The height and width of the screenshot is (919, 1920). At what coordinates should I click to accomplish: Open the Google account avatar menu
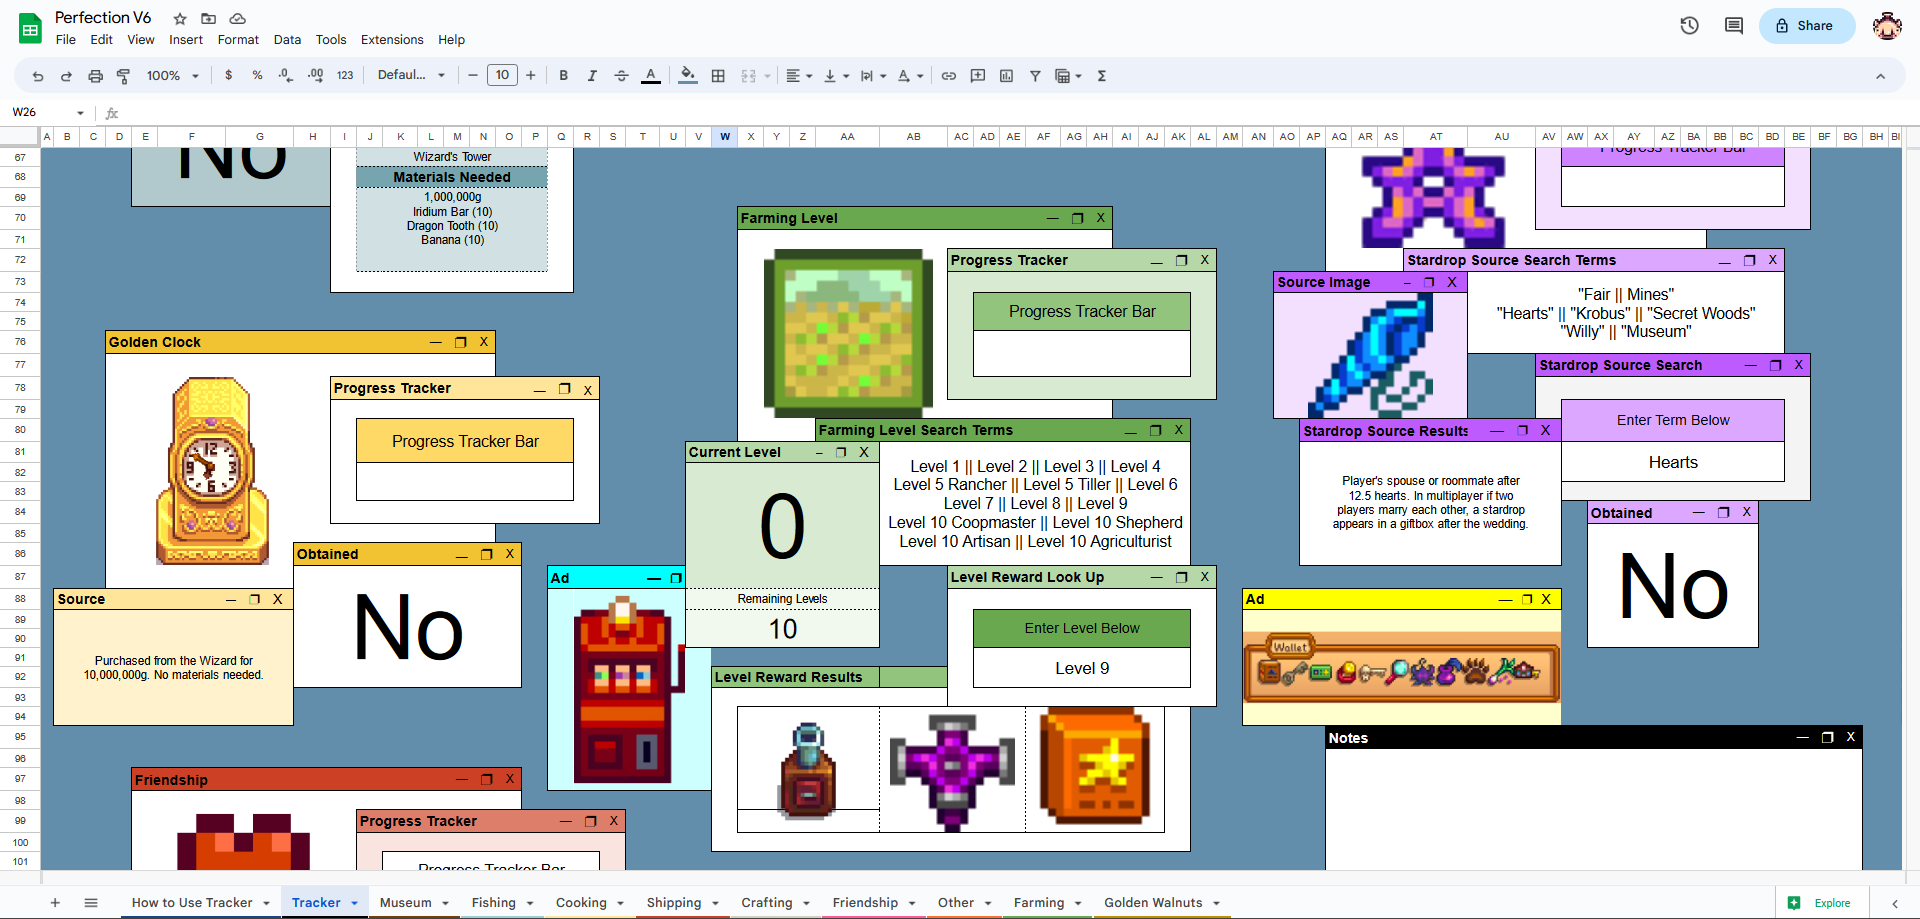click(x=1887, y=26)
